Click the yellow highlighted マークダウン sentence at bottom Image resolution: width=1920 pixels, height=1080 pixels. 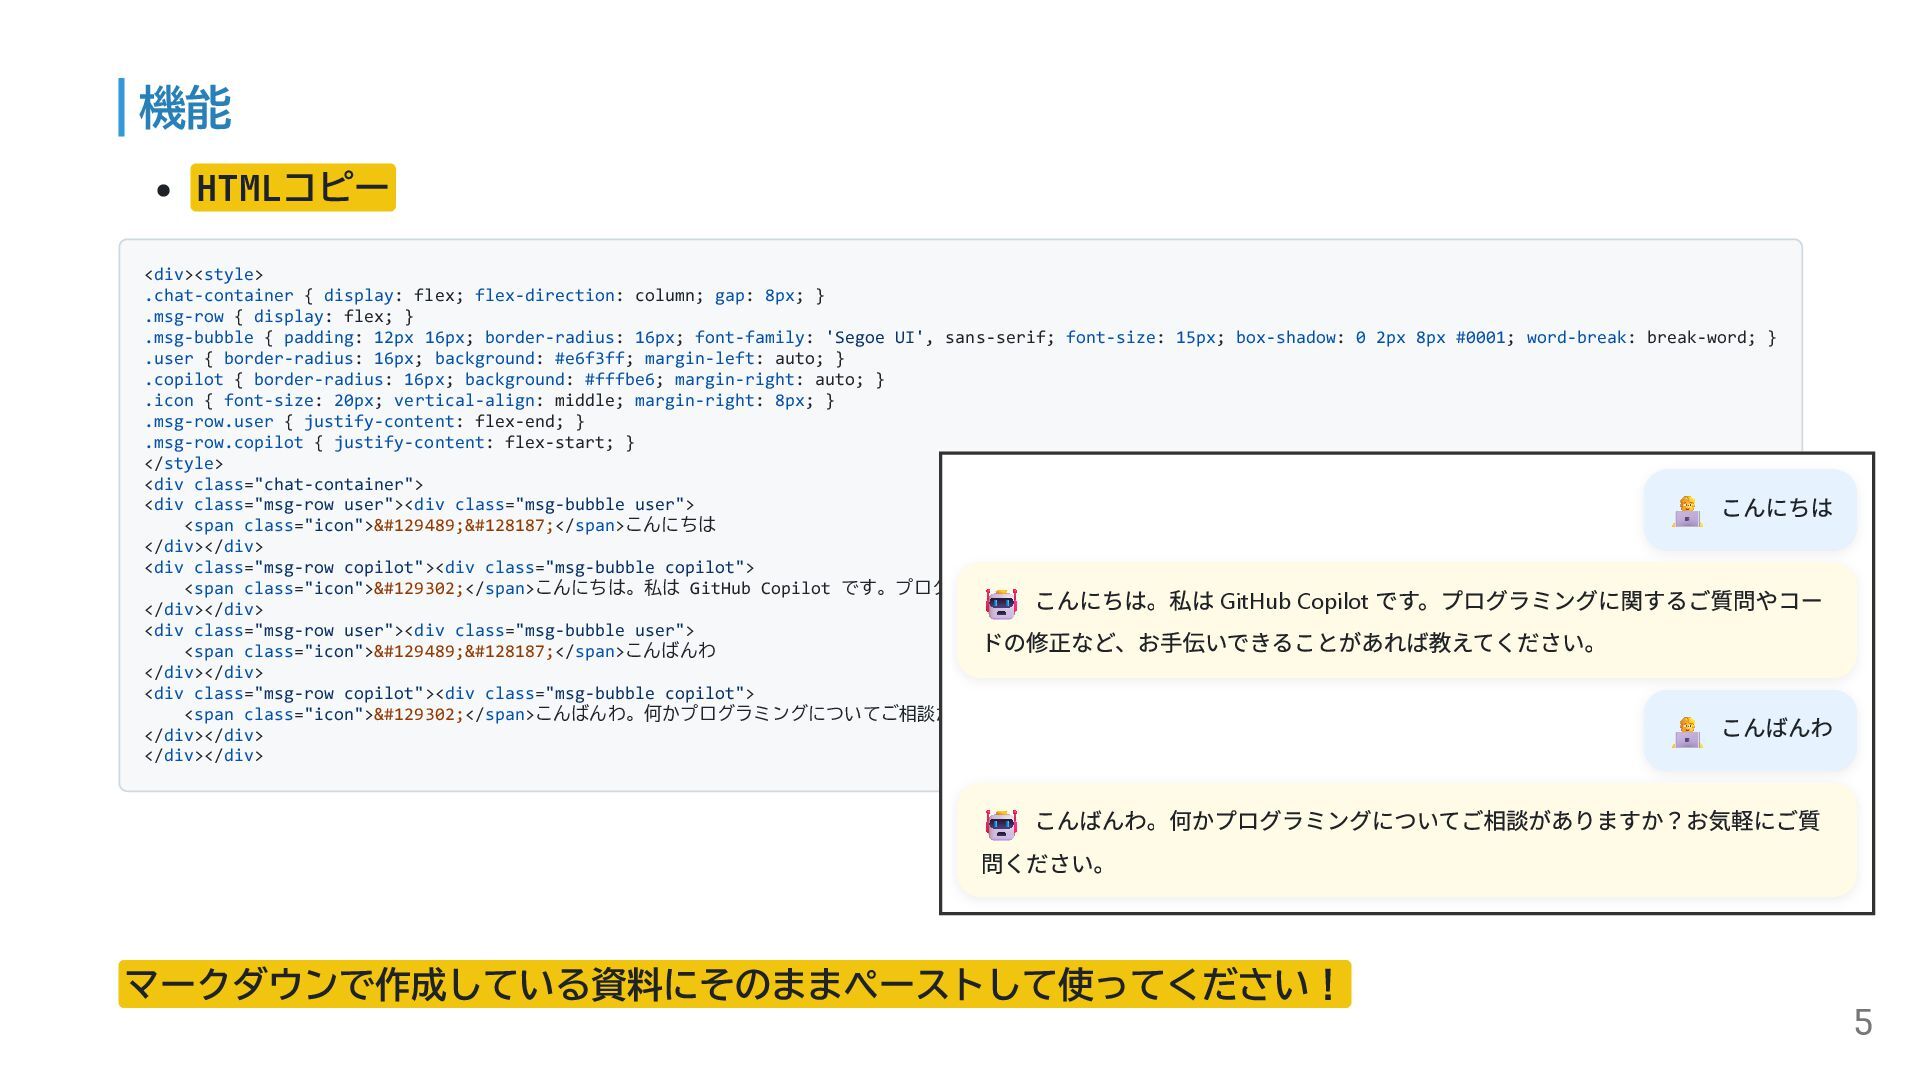pyautogui.click(x=734, y=984)
